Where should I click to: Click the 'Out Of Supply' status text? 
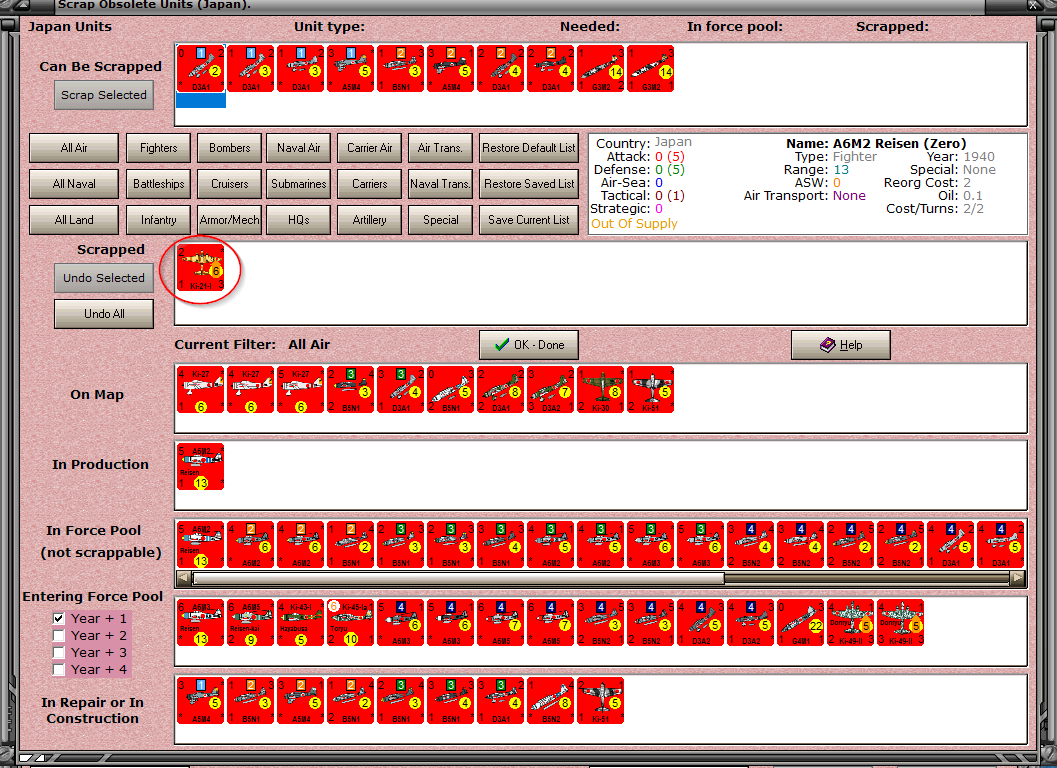tap(634, 224)
